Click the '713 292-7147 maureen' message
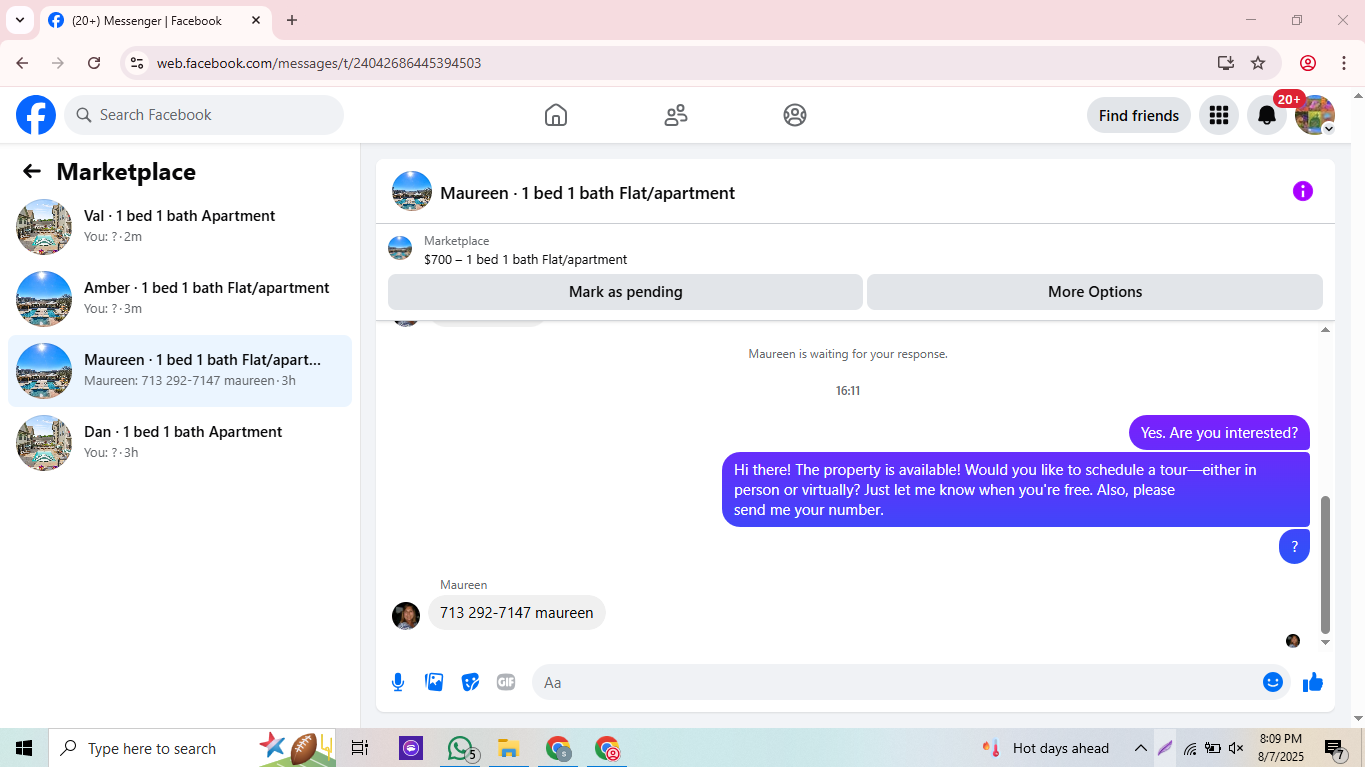Viewport: 1365px width, 767px height. [x=516, y=613]
